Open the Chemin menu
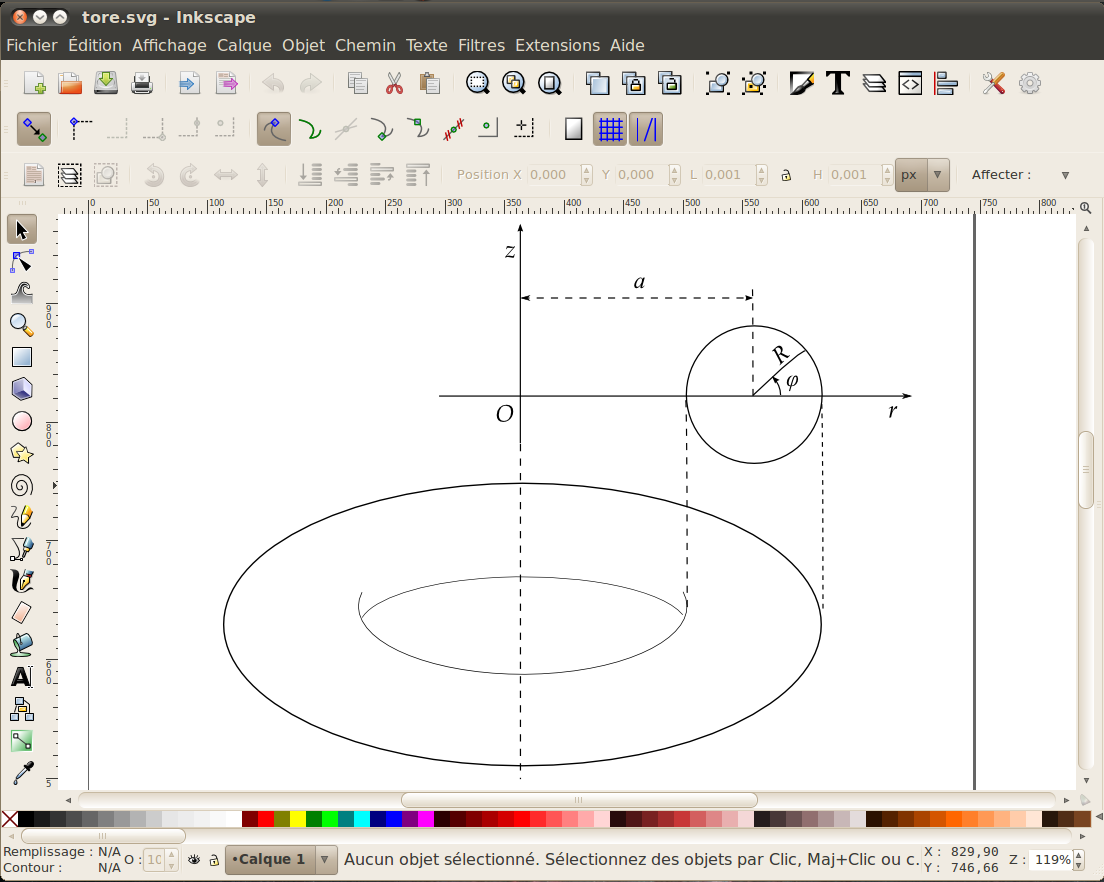 [365, 45]
